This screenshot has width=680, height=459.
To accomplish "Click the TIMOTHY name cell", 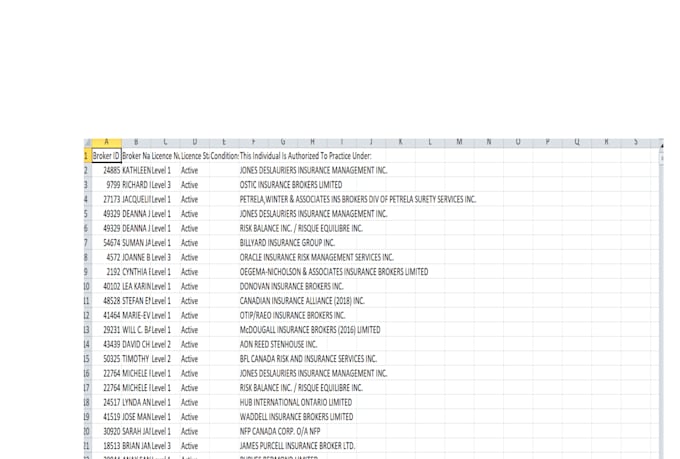I will point(136,359).
